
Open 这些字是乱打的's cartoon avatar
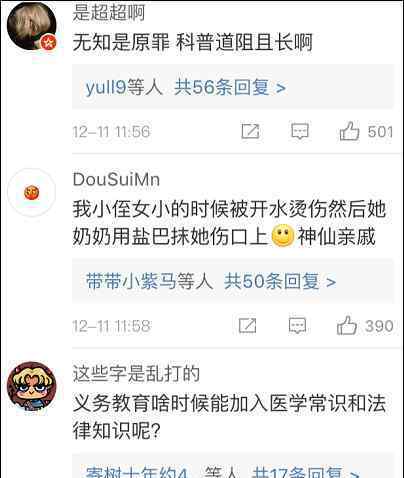[x=32, y=386]
